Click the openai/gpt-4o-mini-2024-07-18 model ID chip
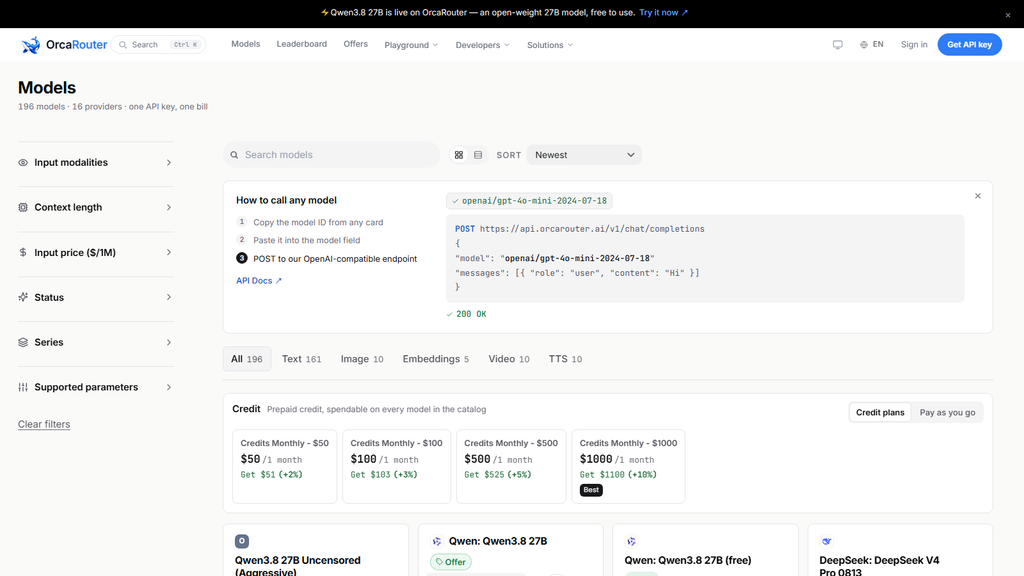Viewport: 1024px width, 576px height. (x=530, y=200)
